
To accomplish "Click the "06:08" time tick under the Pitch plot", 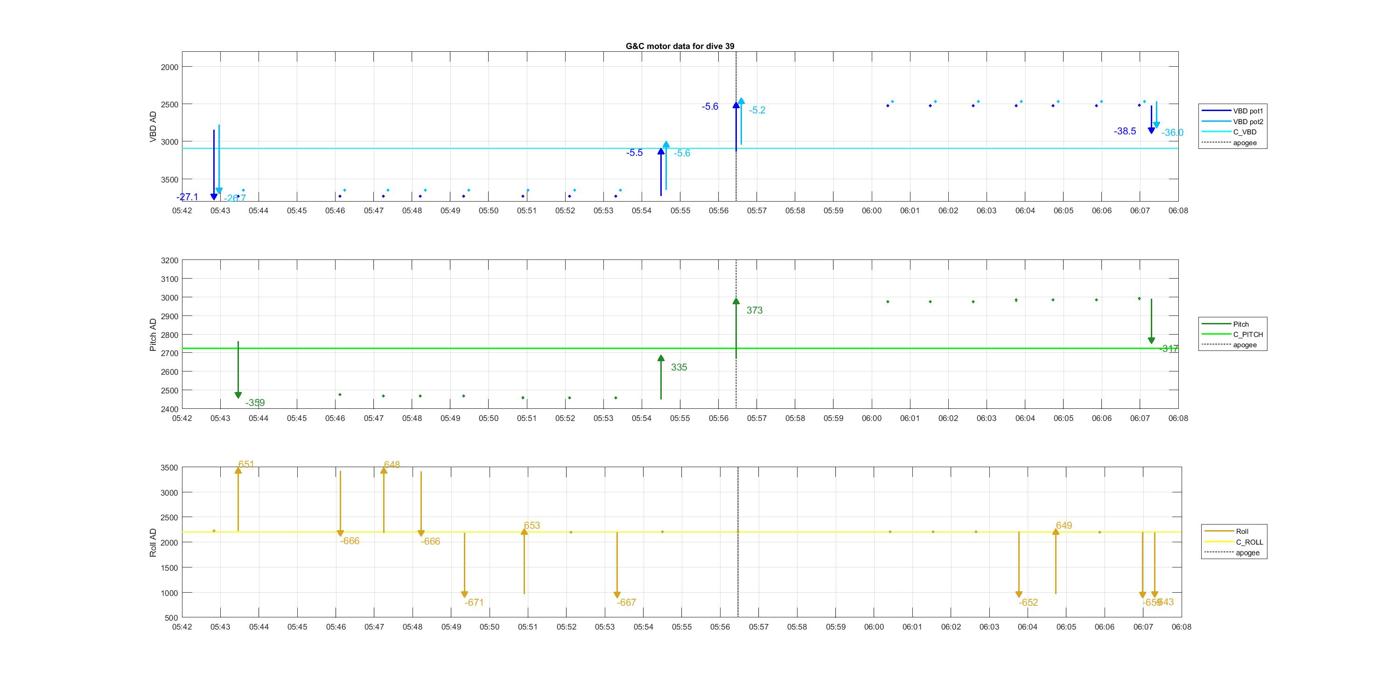I will (1178, 418).
